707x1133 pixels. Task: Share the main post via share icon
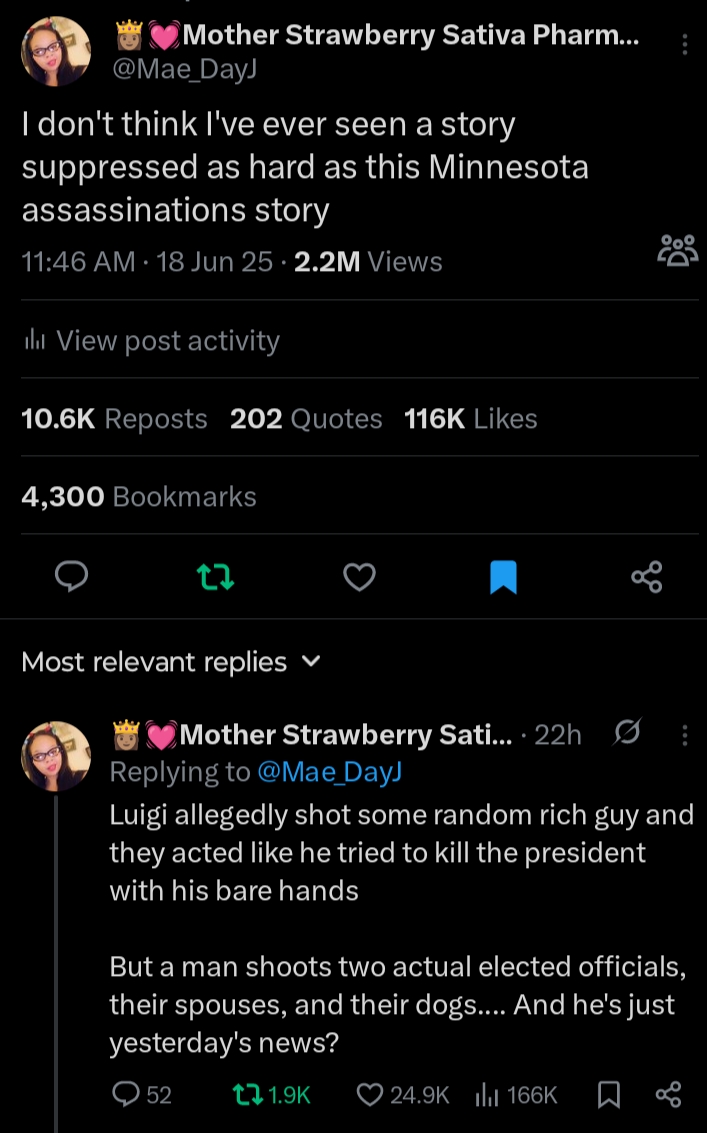tap(647, 576)
